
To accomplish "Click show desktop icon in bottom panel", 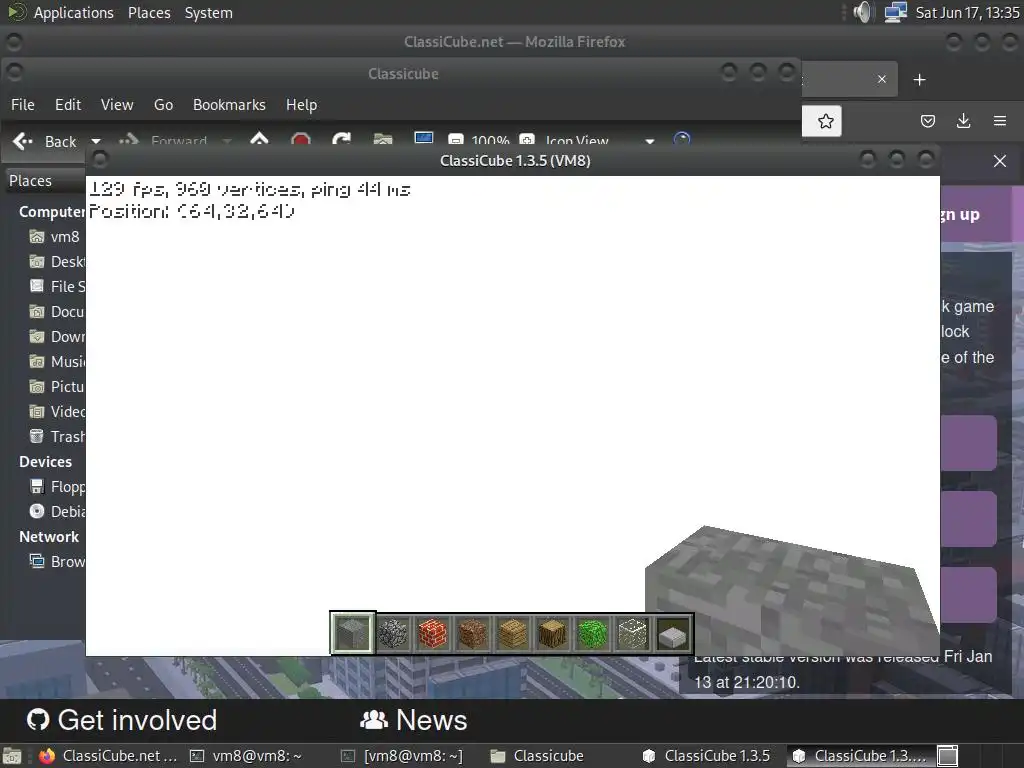I will [x=12, y=756].
